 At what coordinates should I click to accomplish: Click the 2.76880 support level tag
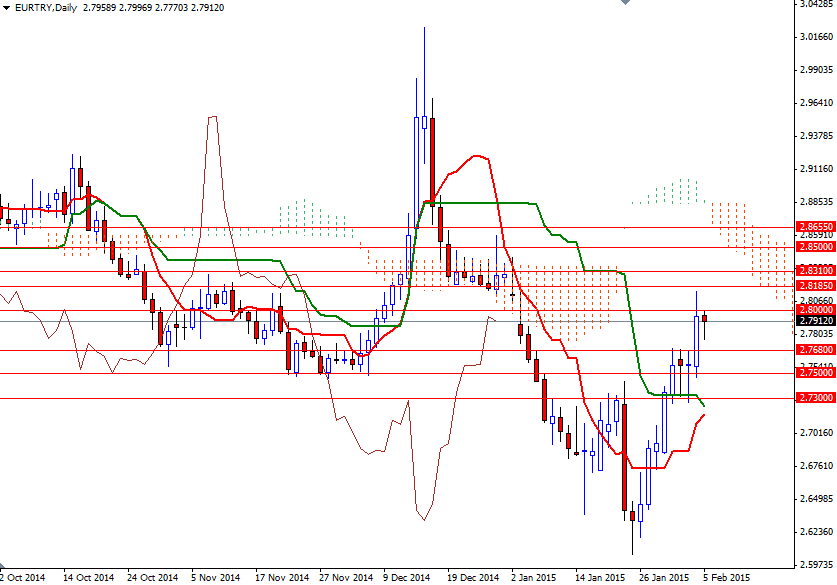pos(816,351)
